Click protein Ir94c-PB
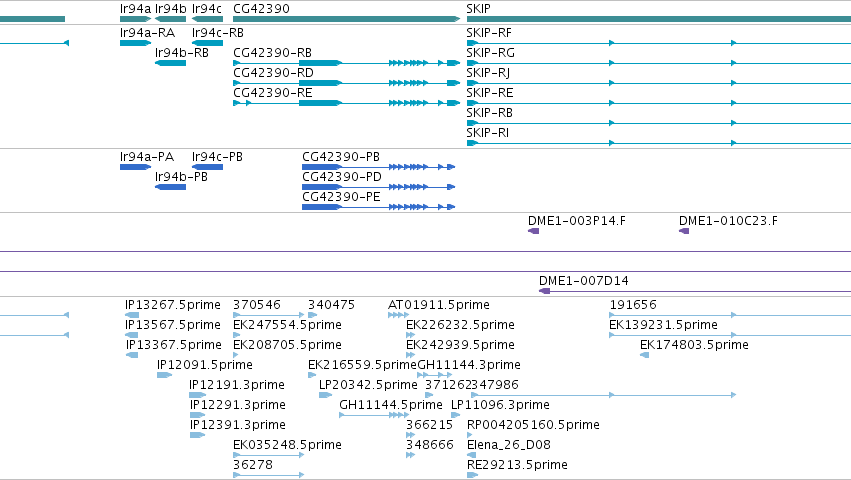851x480 pixels. [x=207, y=167]
